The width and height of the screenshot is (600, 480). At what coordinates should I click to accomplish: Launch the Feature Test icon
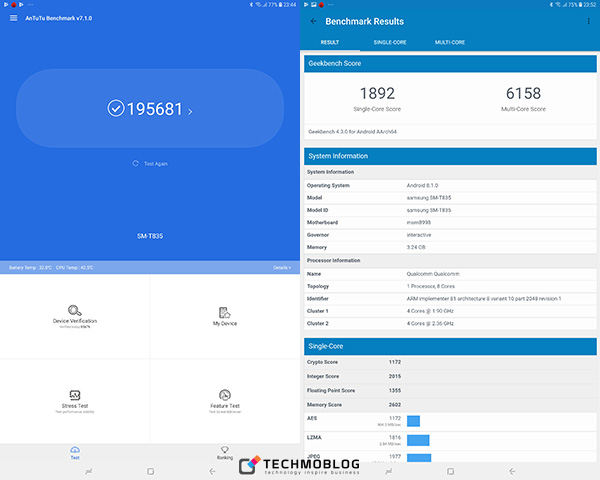point(225,395)
